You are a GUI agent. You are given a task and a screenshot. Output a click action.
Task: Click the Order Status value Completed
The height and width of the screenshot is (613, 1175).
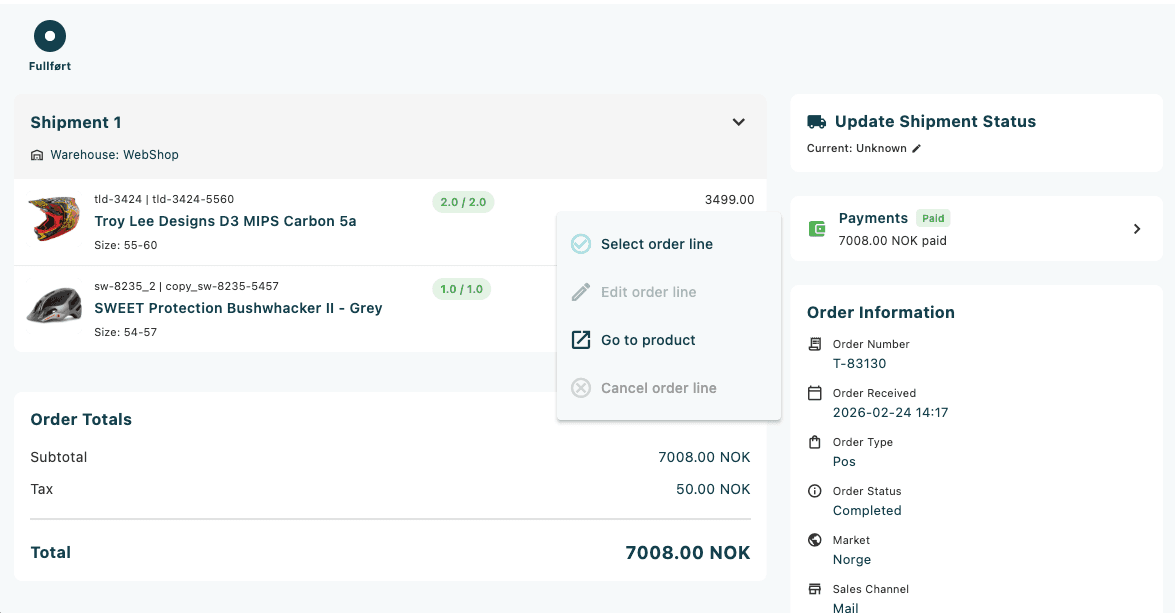[x=867, y=510]
